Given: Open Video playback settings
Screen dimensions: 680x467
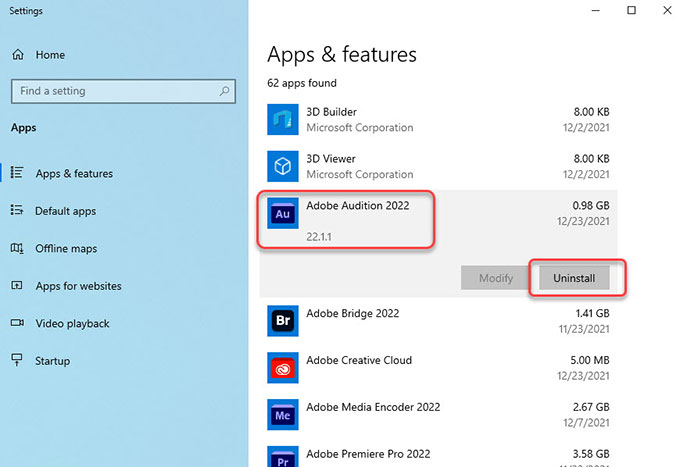Looking at the screenshot, I should click(x=72, y=323).
